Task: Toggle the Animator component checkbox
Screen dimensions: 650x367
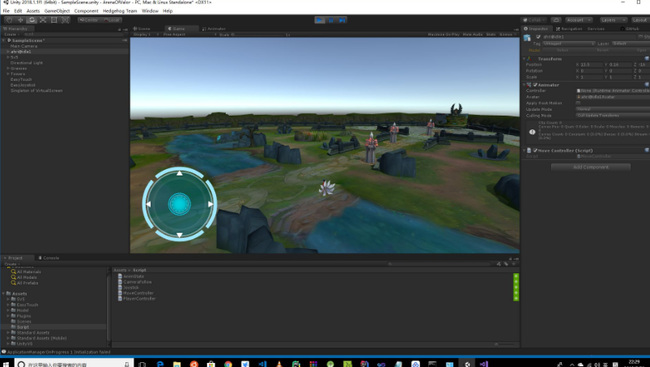Action: (535, 85)
